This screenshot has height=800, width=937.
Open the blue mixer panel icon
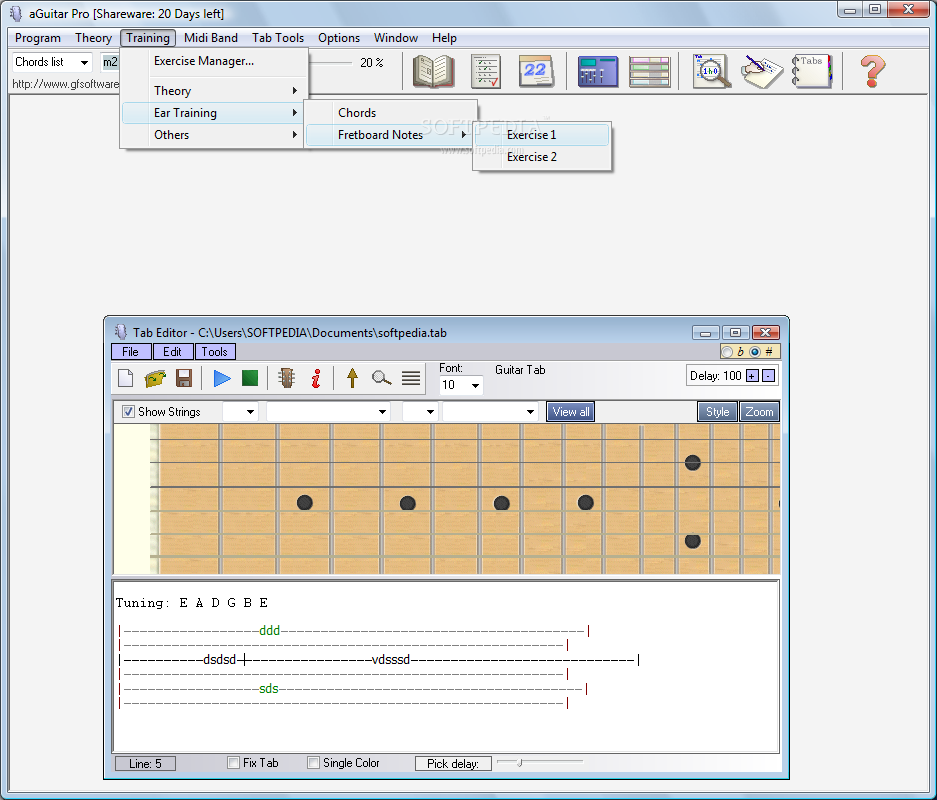598,72
